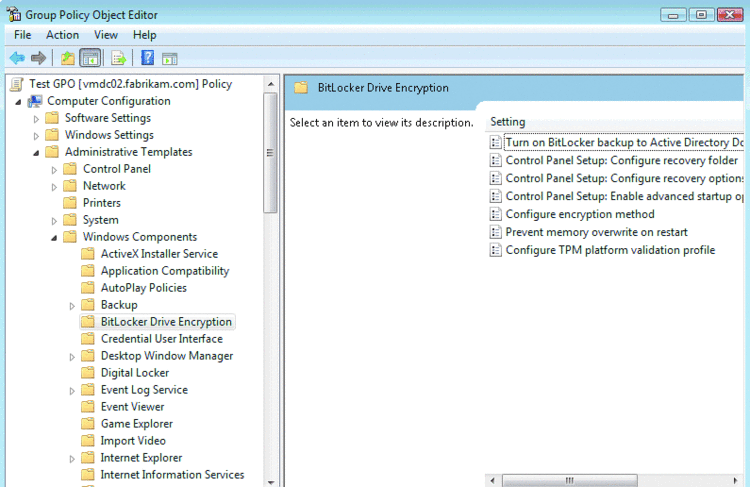Image resolution: width=750 pixels, height=487 pixels.
Task: Click settings list scroll right arrow
Action: tap(735, 480)
